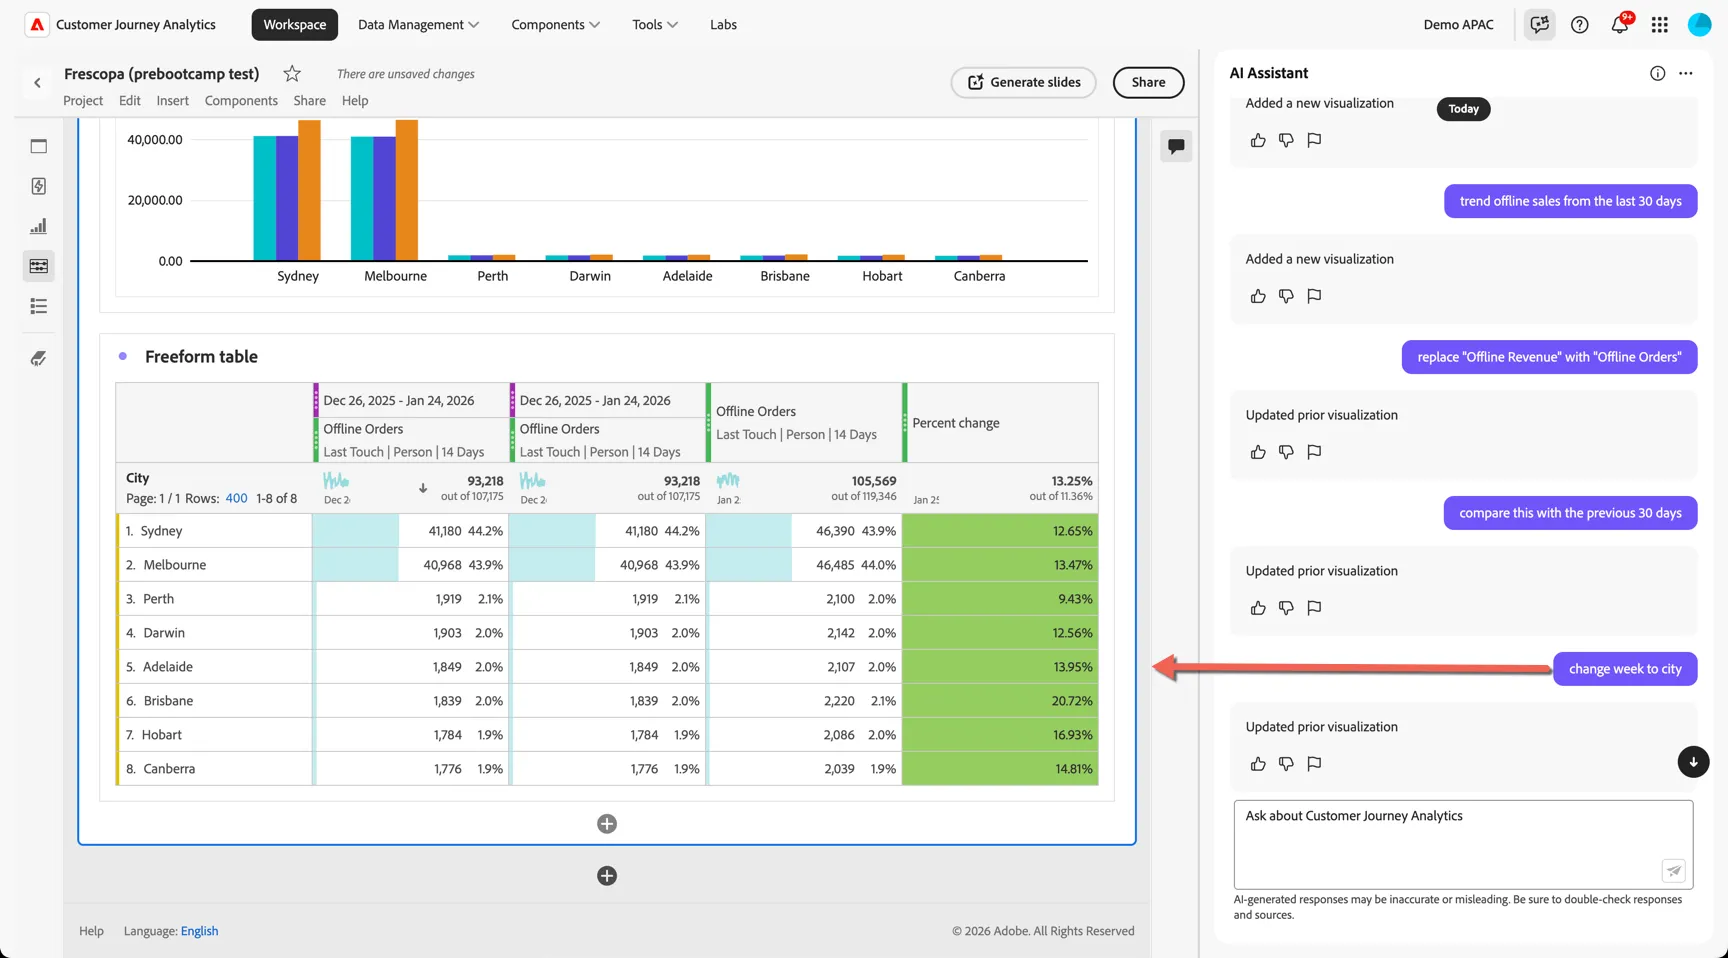Click the Ask about Customer Journey Analytics field
Screen dimensions: 1728x958
point(1463,844)
